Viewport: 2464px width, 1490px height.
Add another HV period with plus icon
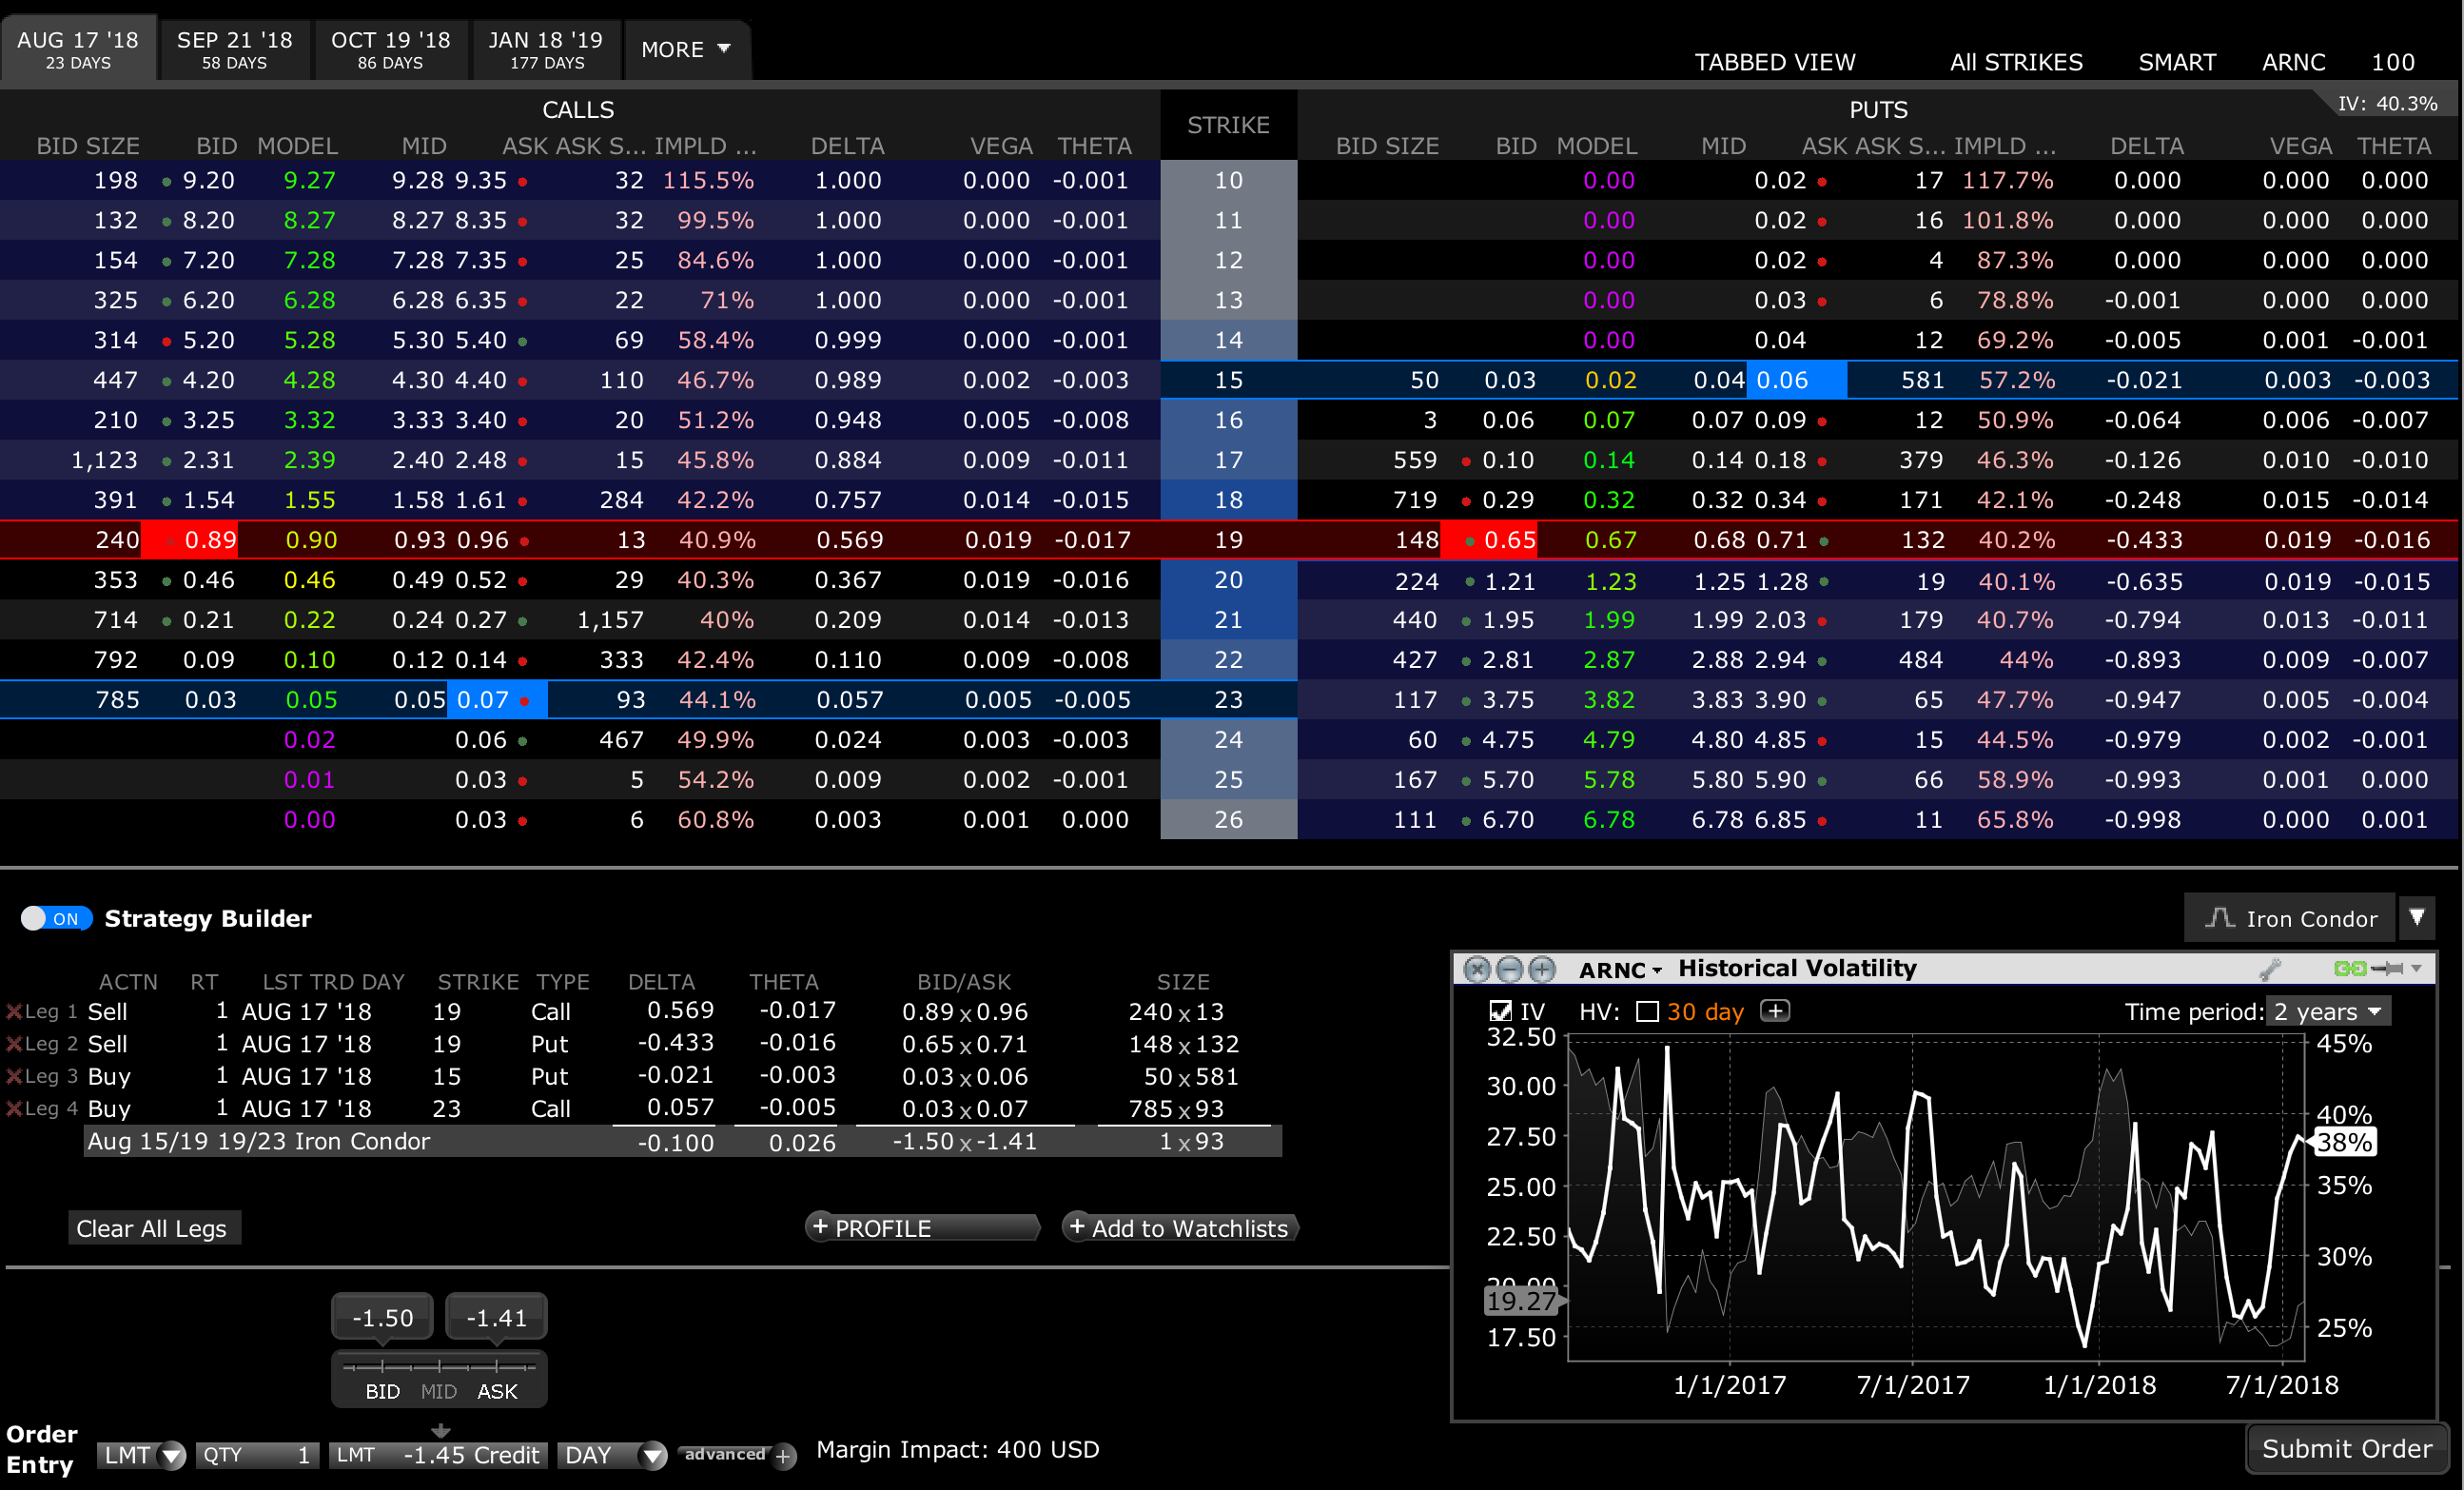(1775, 1011)
